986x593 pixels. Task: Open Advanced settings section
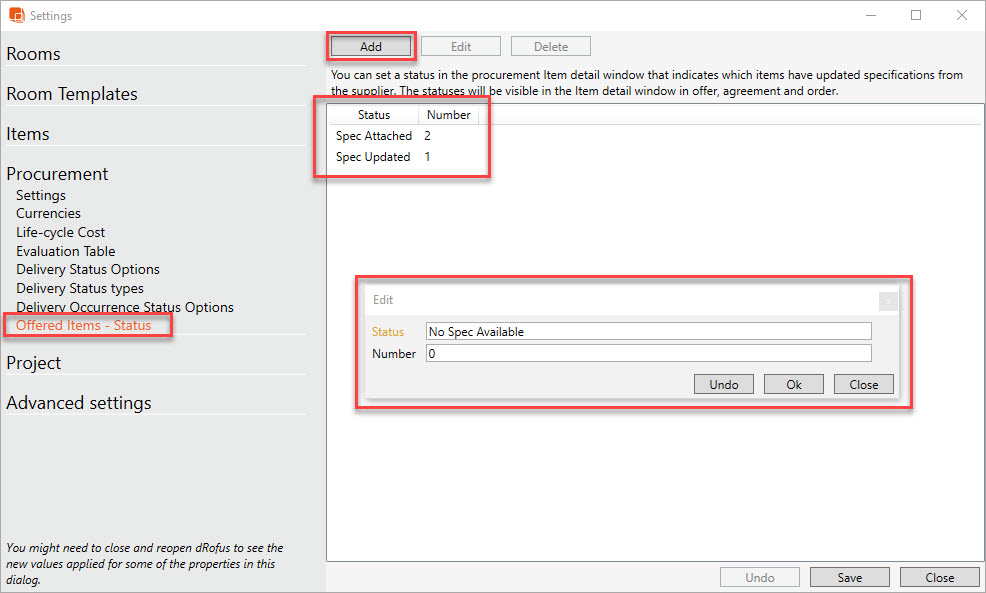click(79, 403)
